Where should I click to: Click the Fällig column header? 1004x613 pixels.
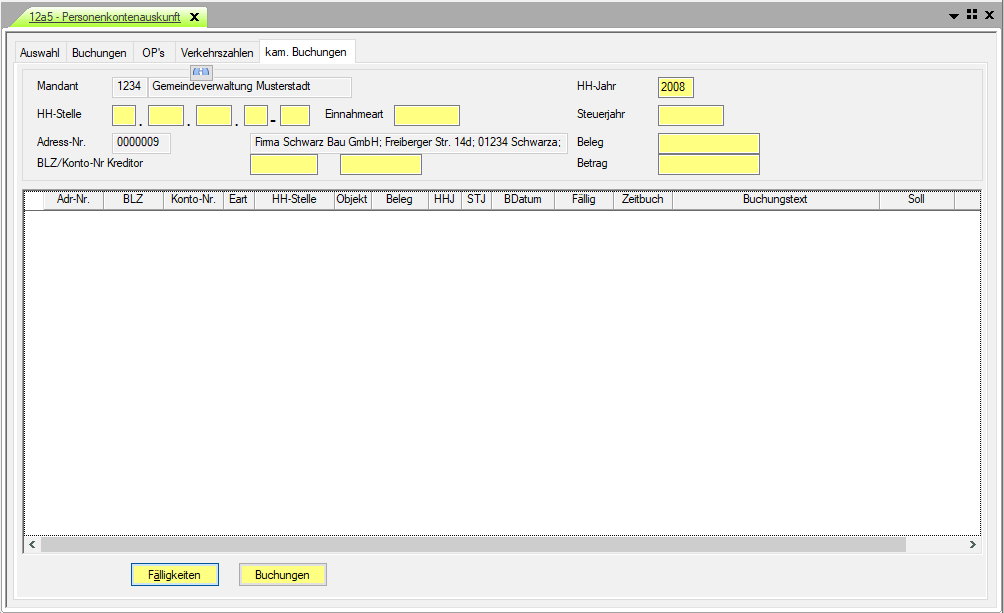click(x=584, y=200)
